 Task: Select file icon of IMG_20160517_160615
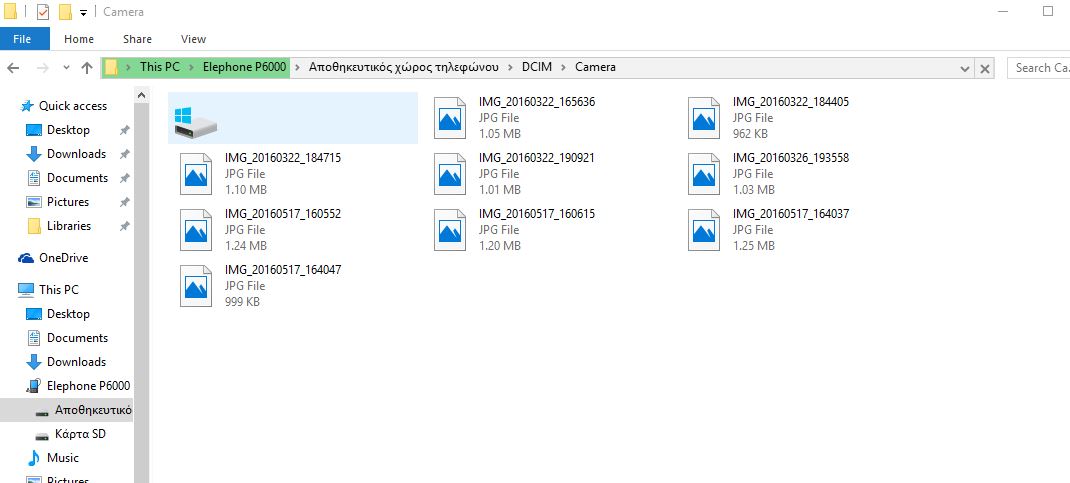click(x=450, y=230)
